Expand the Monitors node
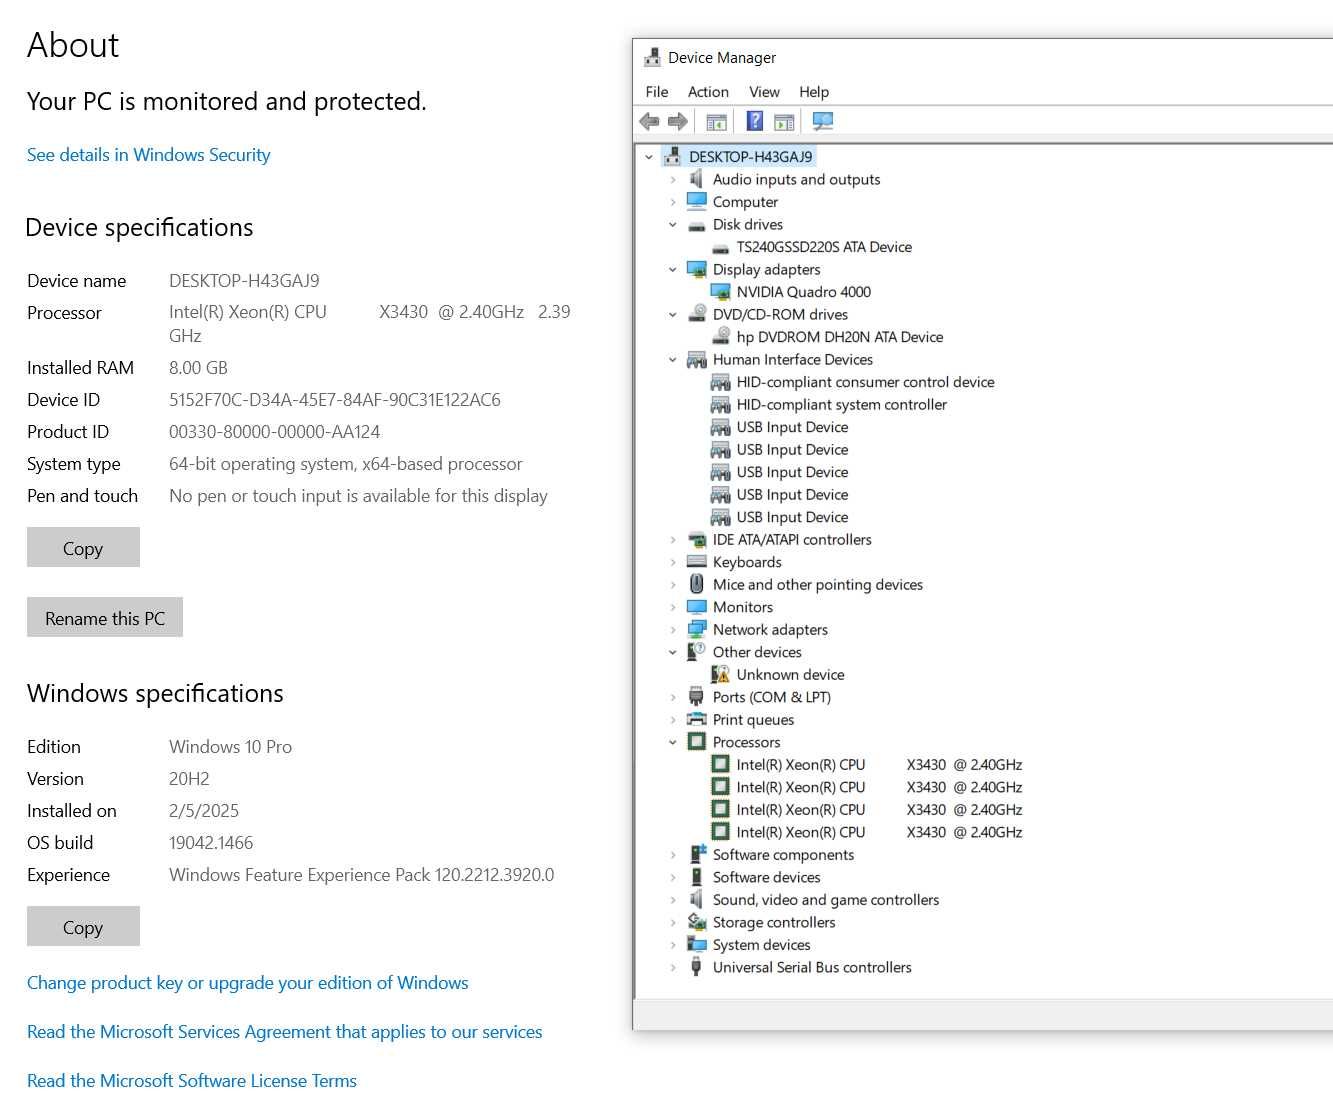This screenshot has width=1333, height=1117. click(673, 607)
